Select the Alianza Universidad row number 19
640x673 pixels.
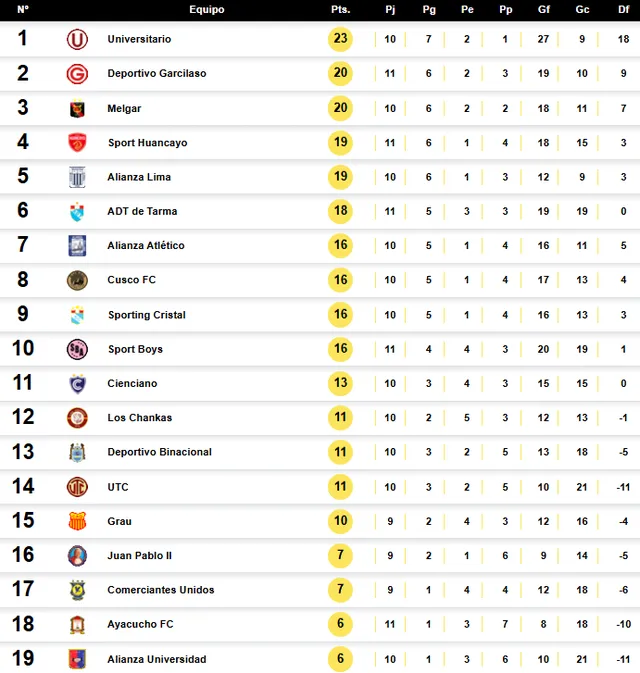23,658
